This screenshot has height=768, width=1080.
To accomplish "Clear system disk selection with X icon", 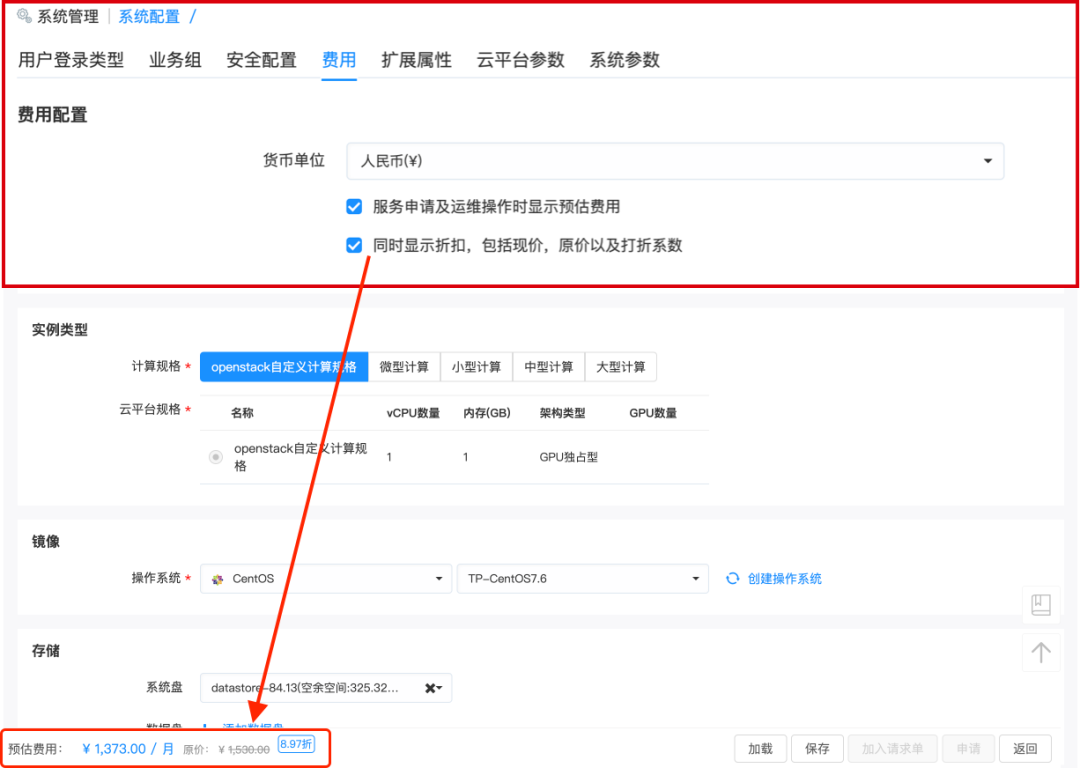I will (430, 688).
